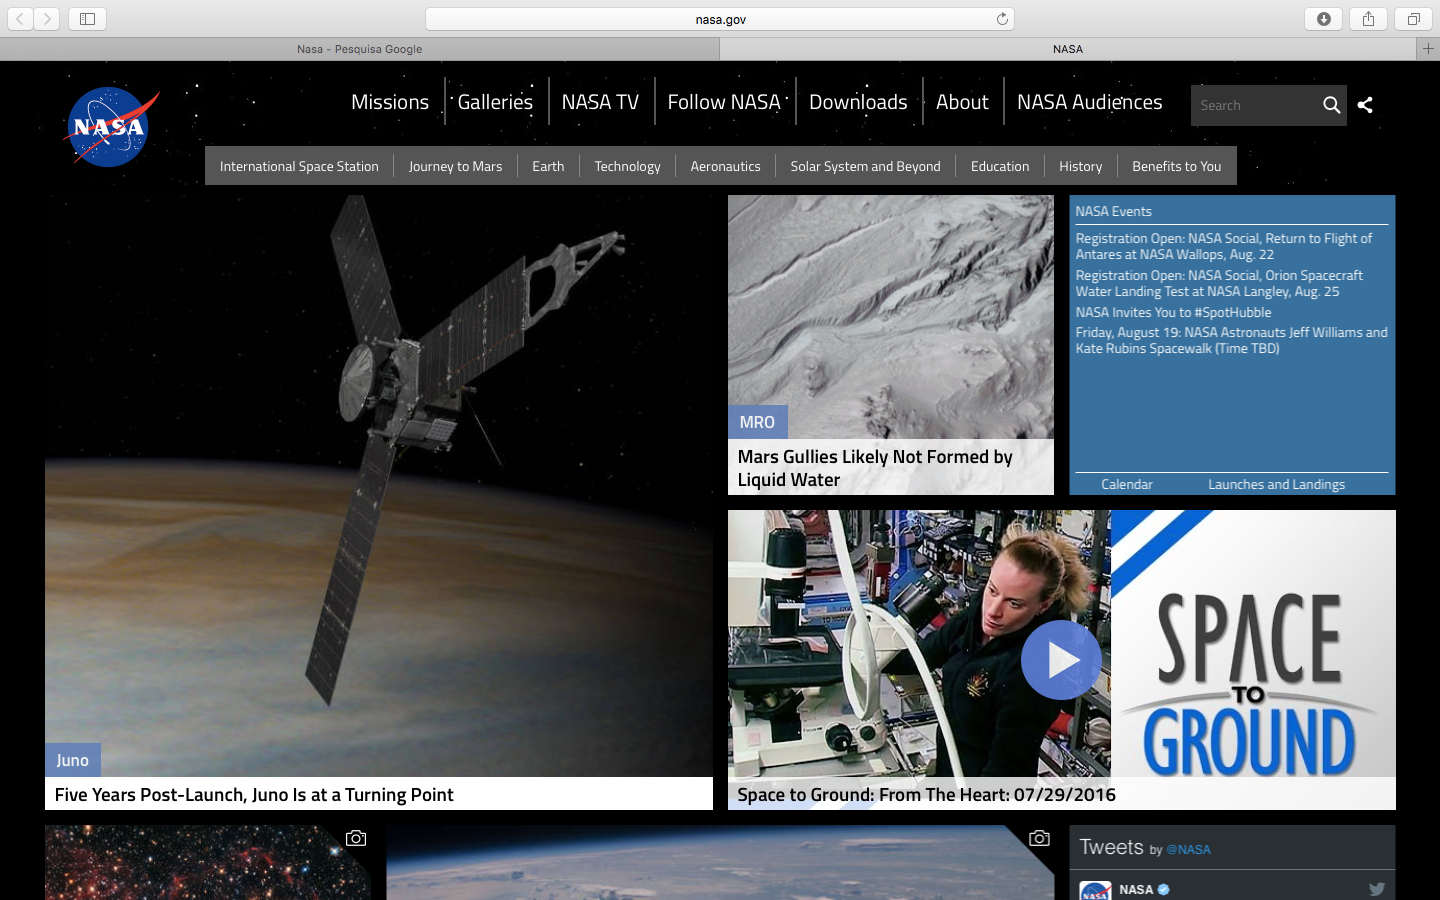The height and width of the screenshot is (900, 1440).
Task: Open the Earth topic
Action: (x=548, y=166)
